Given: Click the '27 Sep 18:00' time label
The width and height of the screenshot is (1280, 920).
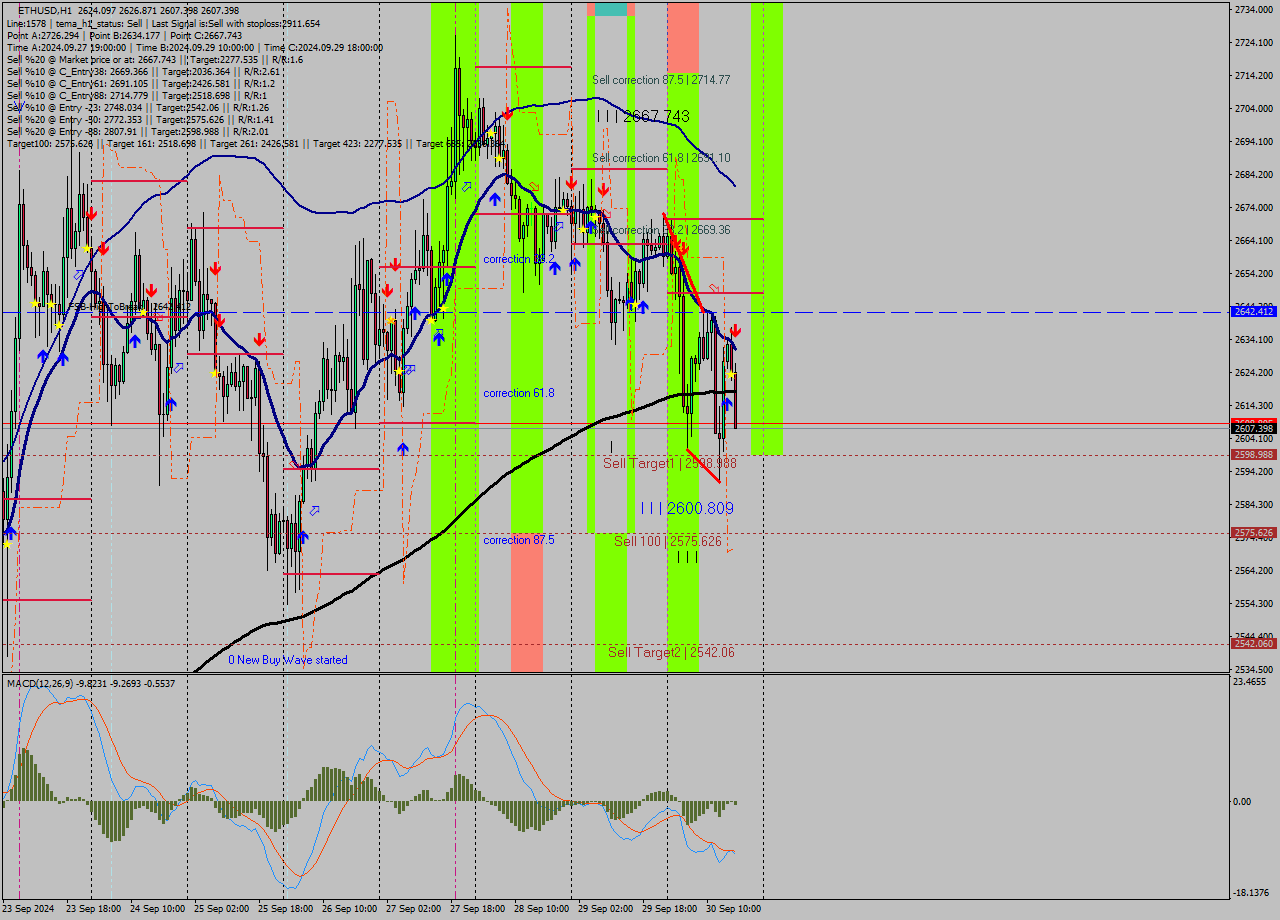Looking at the screenshot, I should coord(477,909).
